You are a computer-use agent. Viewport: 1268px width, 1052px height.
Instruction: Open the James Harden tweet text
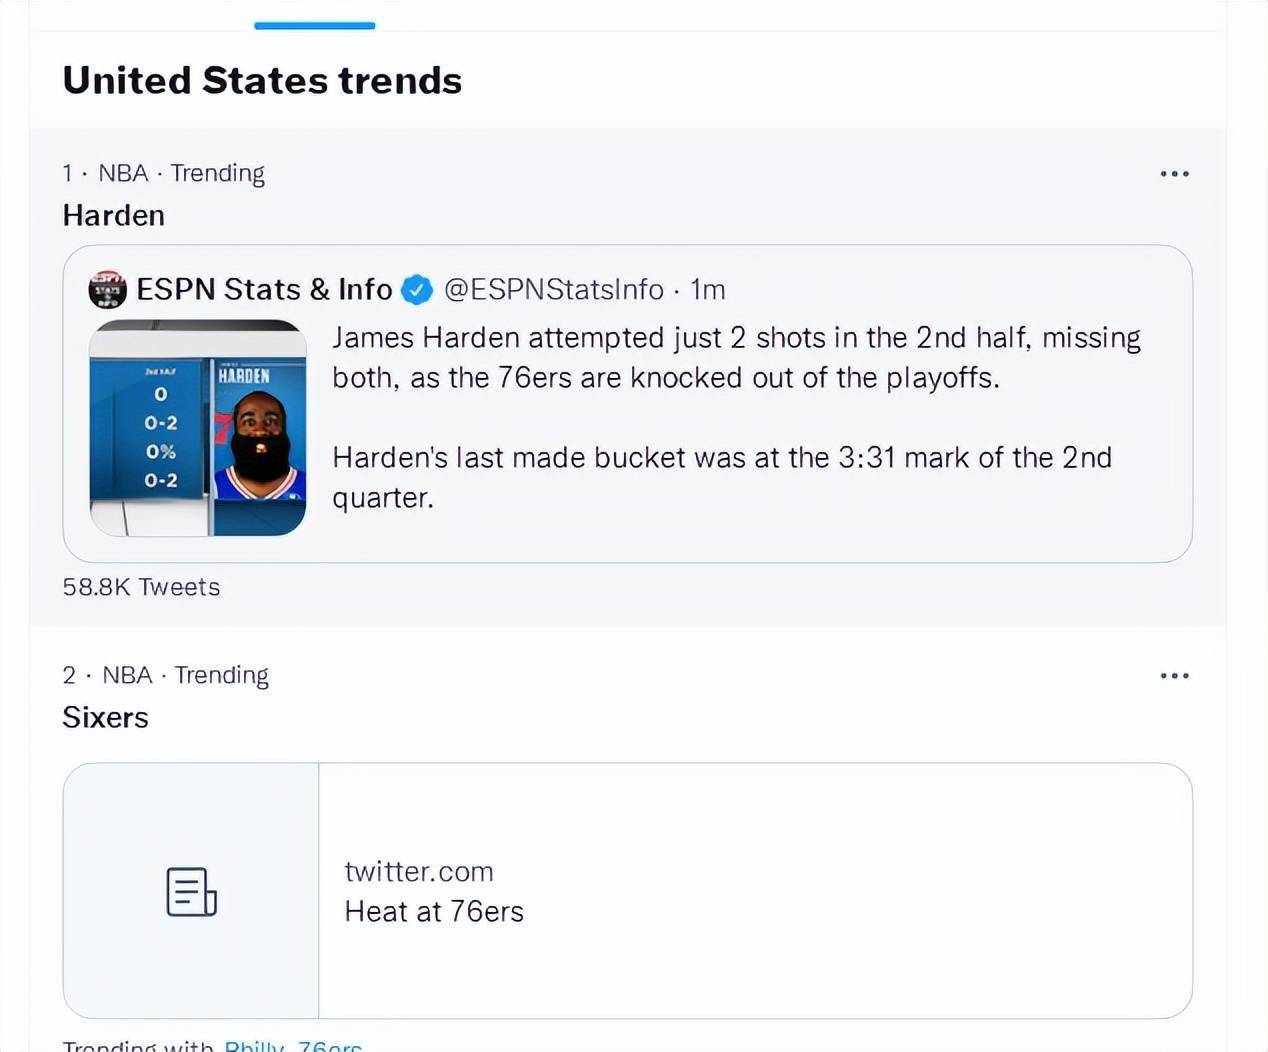point(735,417)
